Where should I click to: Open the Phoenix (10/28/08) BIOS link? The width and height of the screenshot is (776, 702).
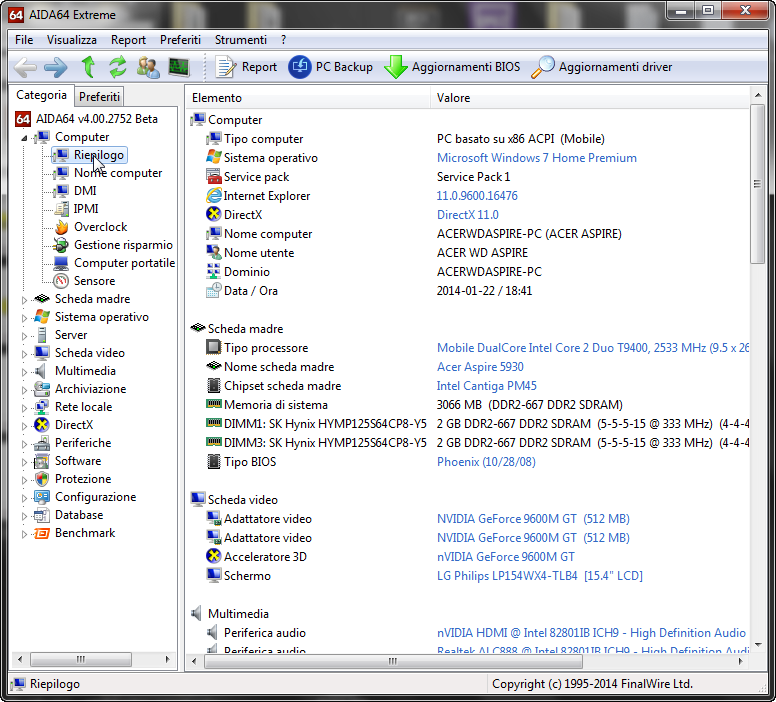pos(486,462)
